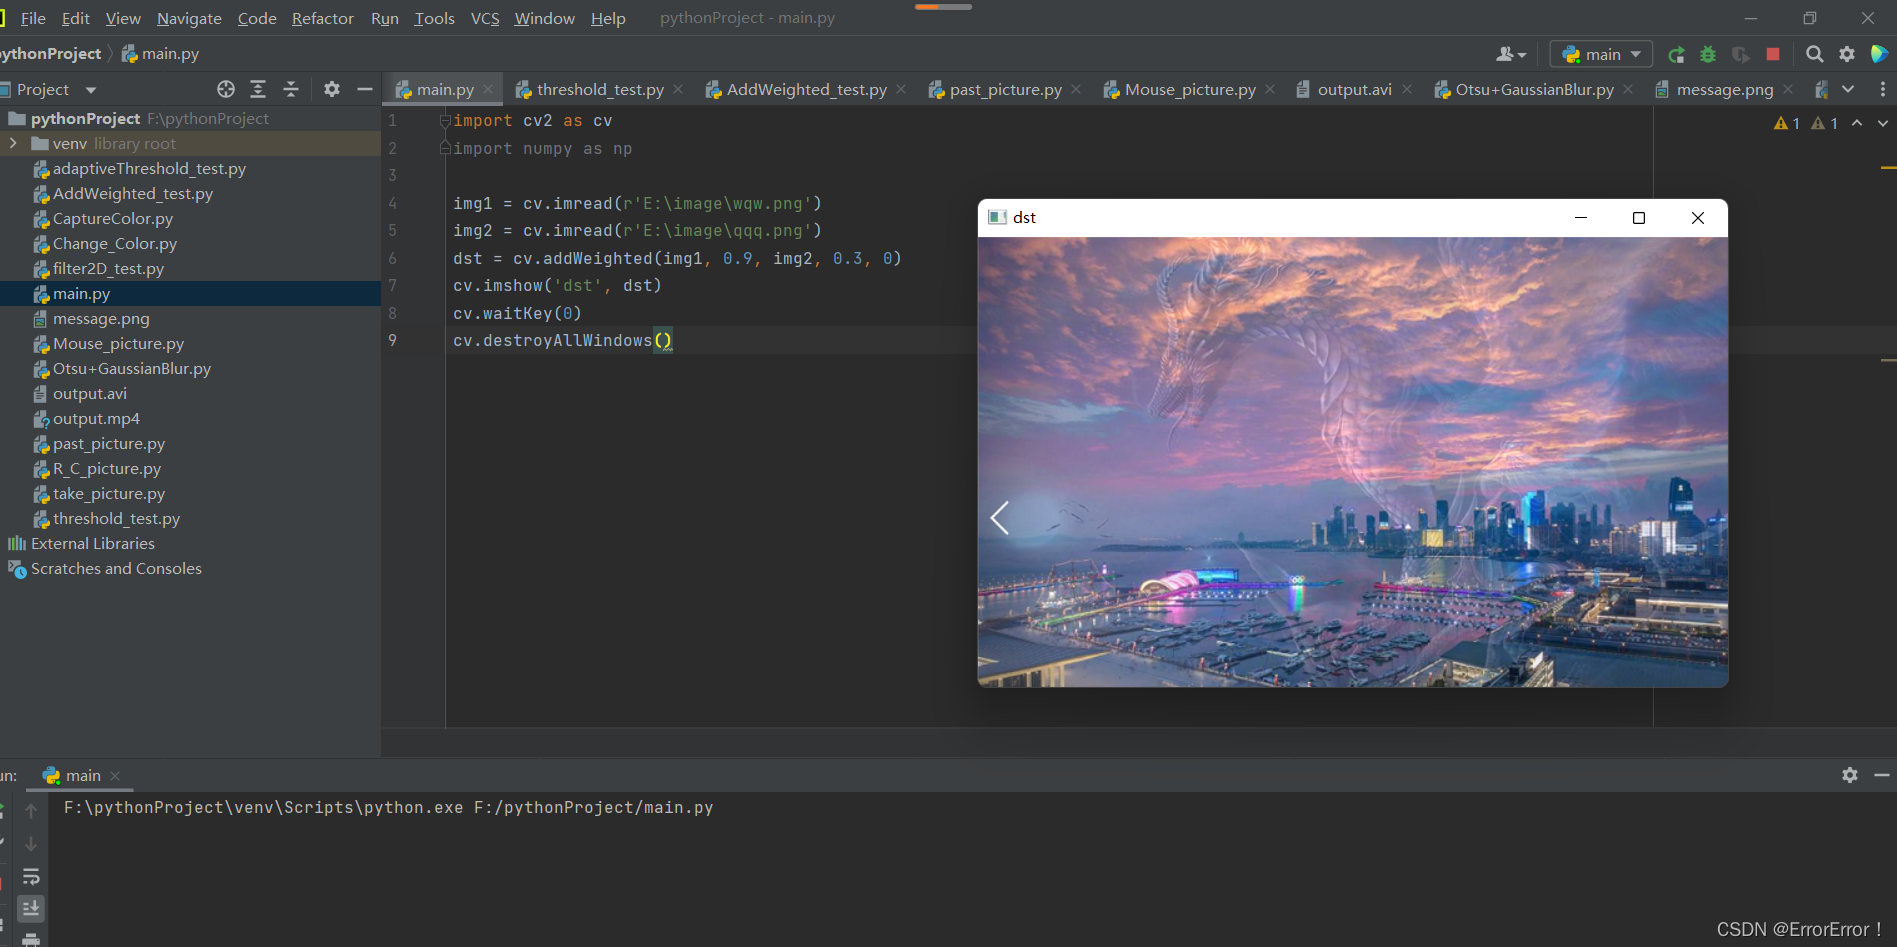Close the main.py editor tab
The image size is (1897, 947).
(x=488, y=89)
